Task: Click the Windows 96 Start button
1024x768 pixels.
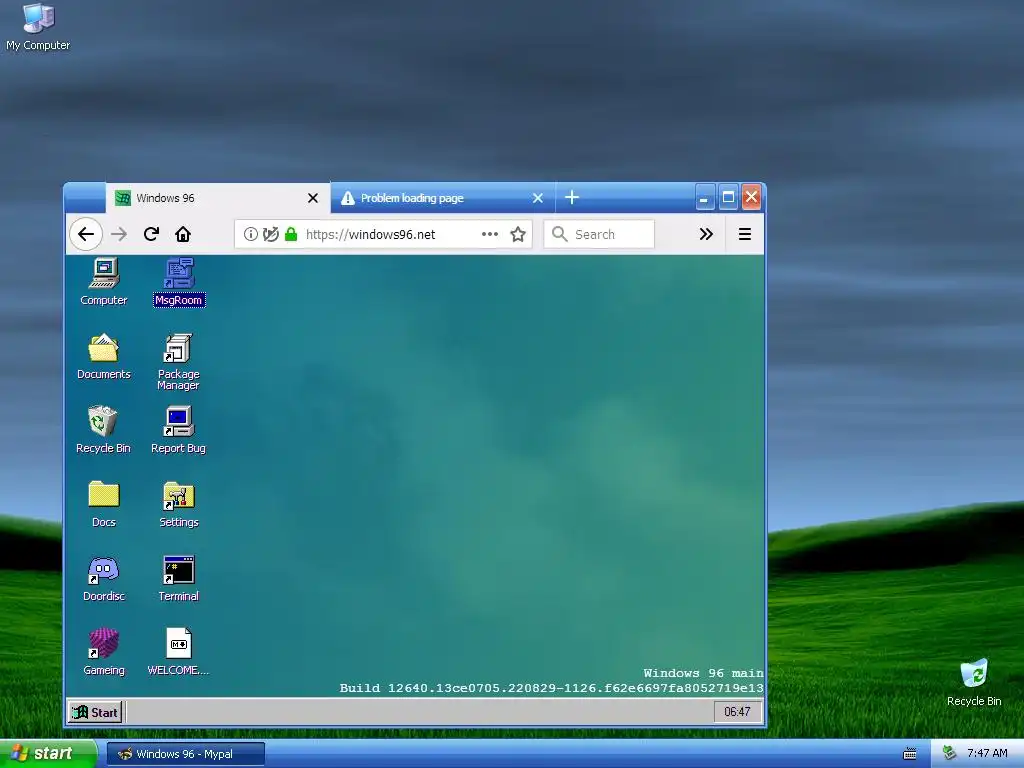Action: click(x=95, y=712)
